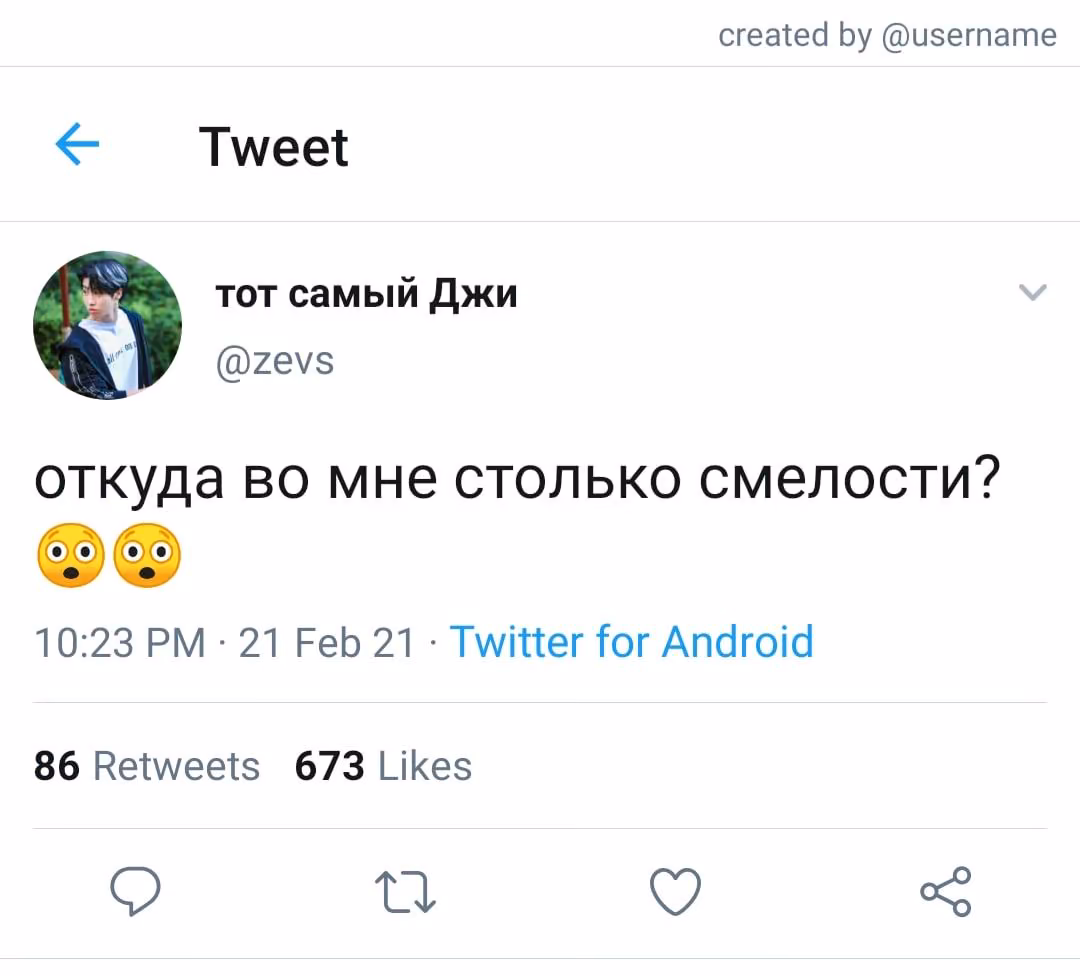Viewport: 1080px width, 976px height.
Task: Like the tweet with heart icon
Action: (x=675, y=891)
